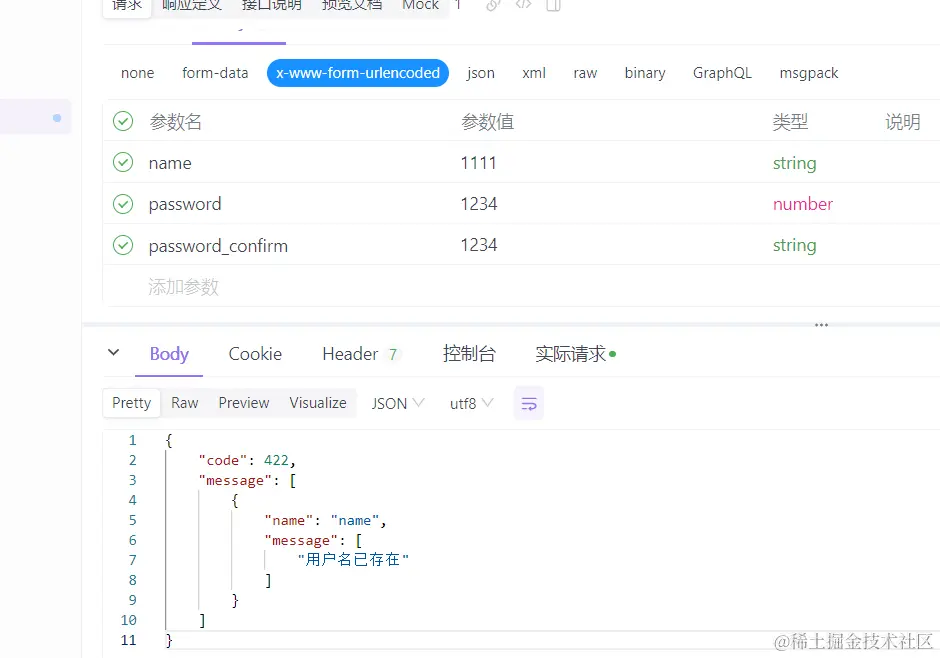Edit the 1111 value of name
Screen dimensions: 940x658
point(478,163)
